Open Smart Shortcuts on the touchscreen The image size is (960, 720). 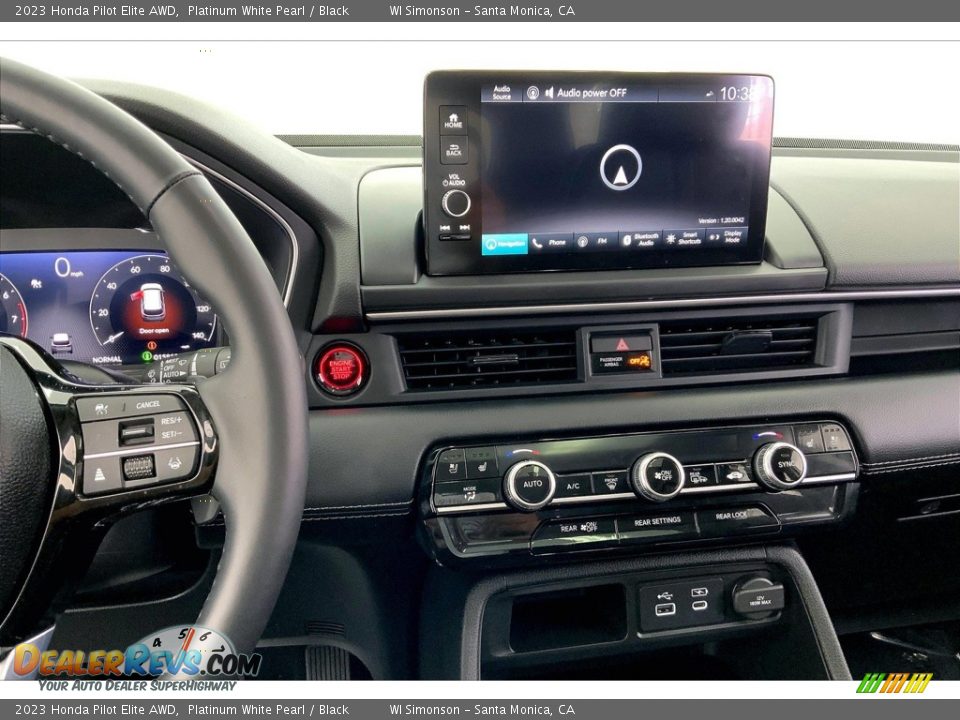pyautogui.click(x=684, y=238)
